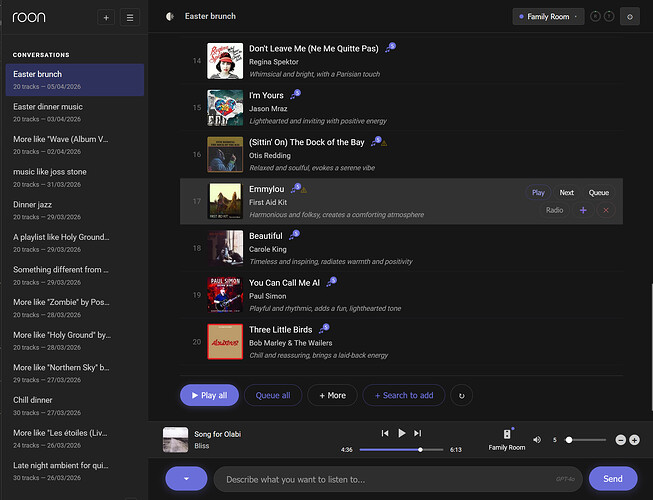
Task: Open the Something different from conversation
Action: click(75, 276)
